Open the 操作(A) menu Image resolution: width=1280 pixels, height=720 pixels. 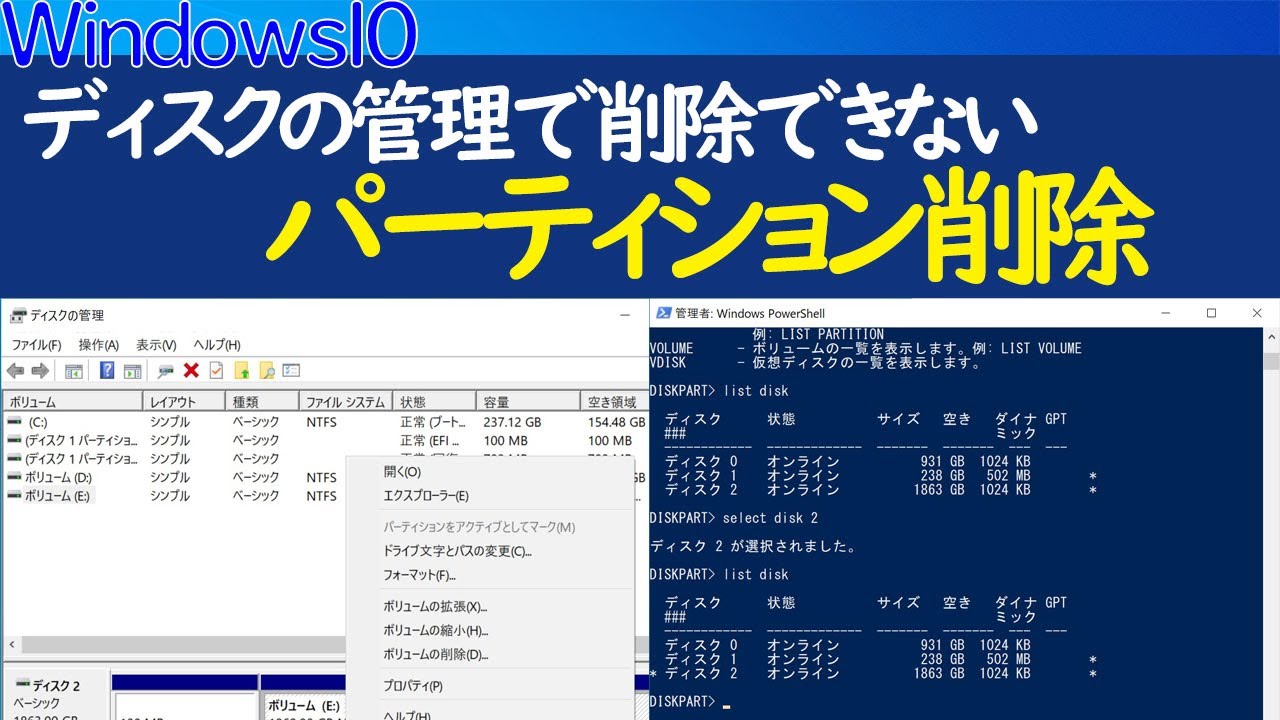tap(99, 345)
